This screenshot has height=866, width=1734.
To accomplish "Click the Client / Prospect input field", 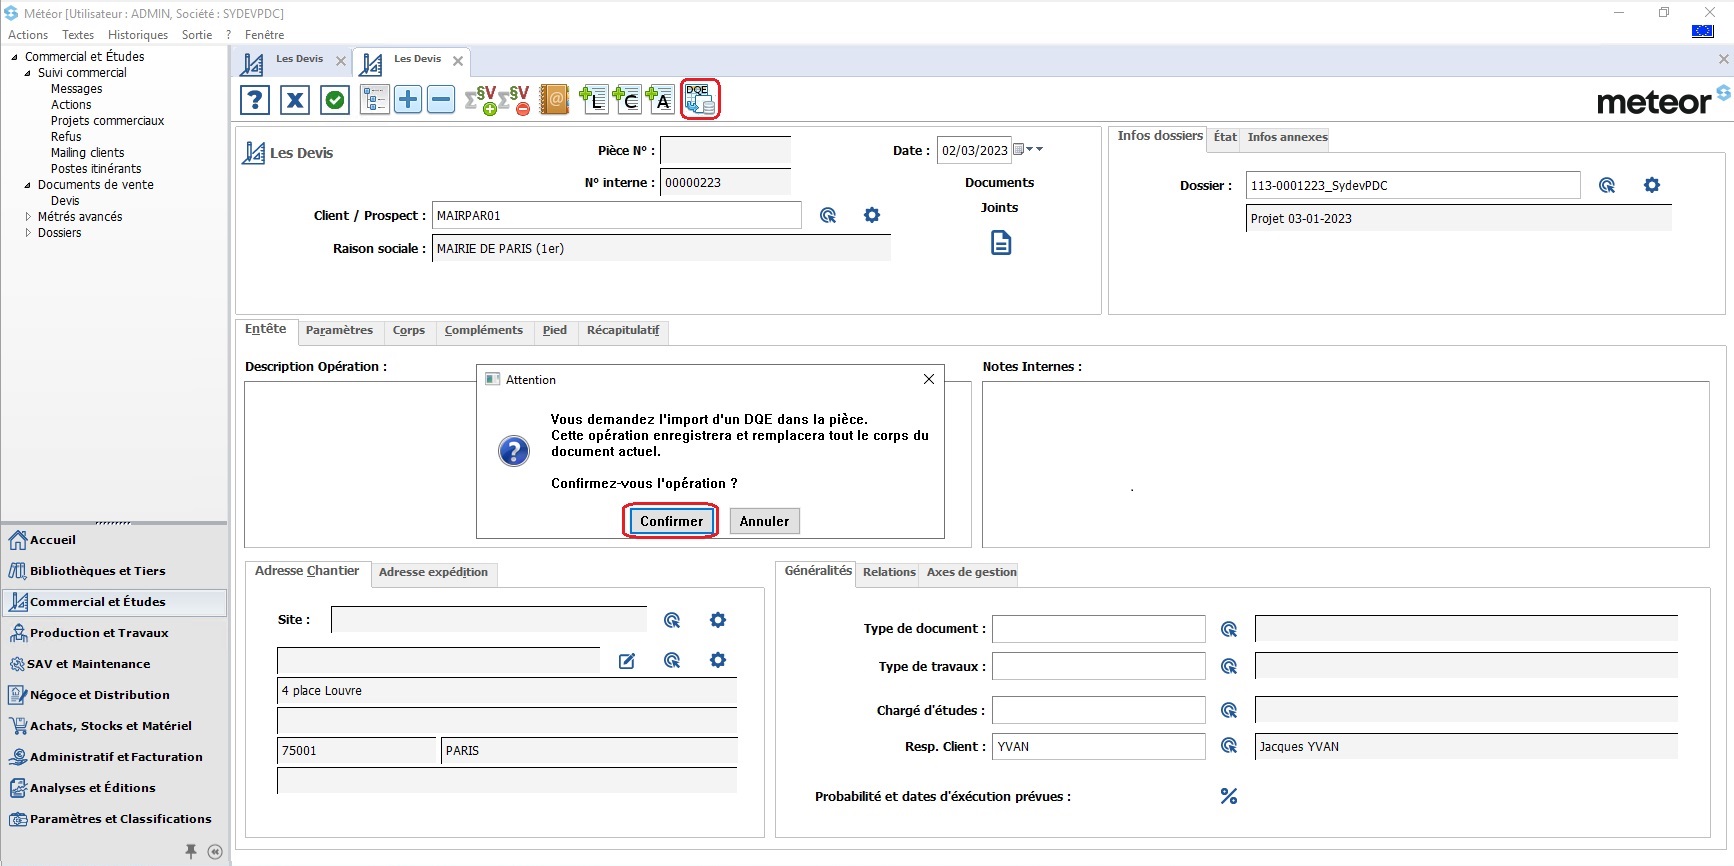I will click(x=617, y=215).
